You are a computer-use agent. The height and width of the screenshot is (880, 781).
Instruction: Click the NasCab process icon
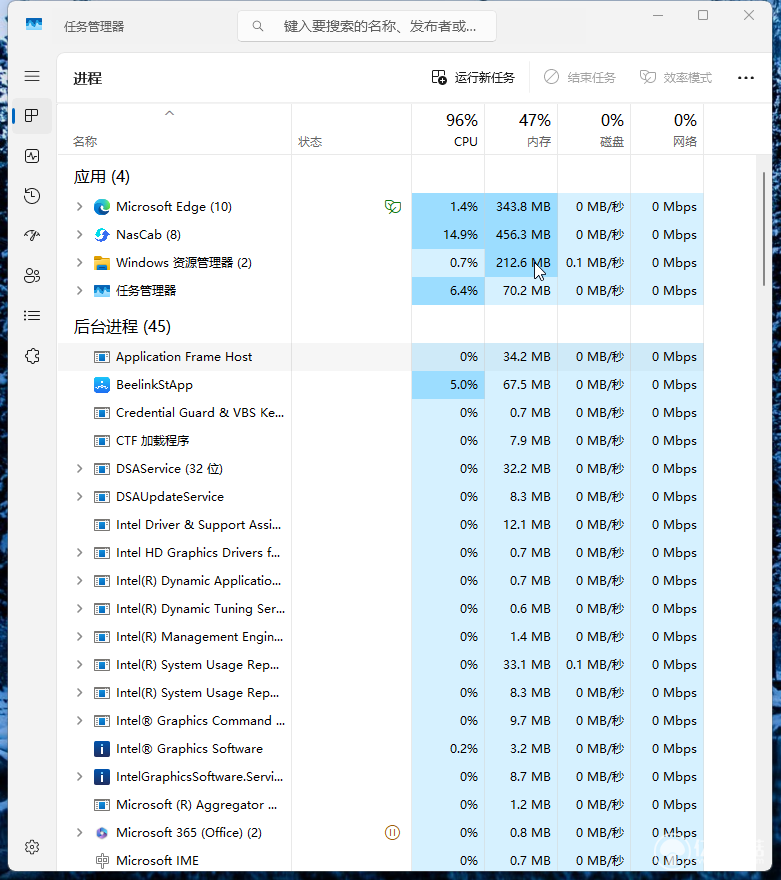click(102, 235)
